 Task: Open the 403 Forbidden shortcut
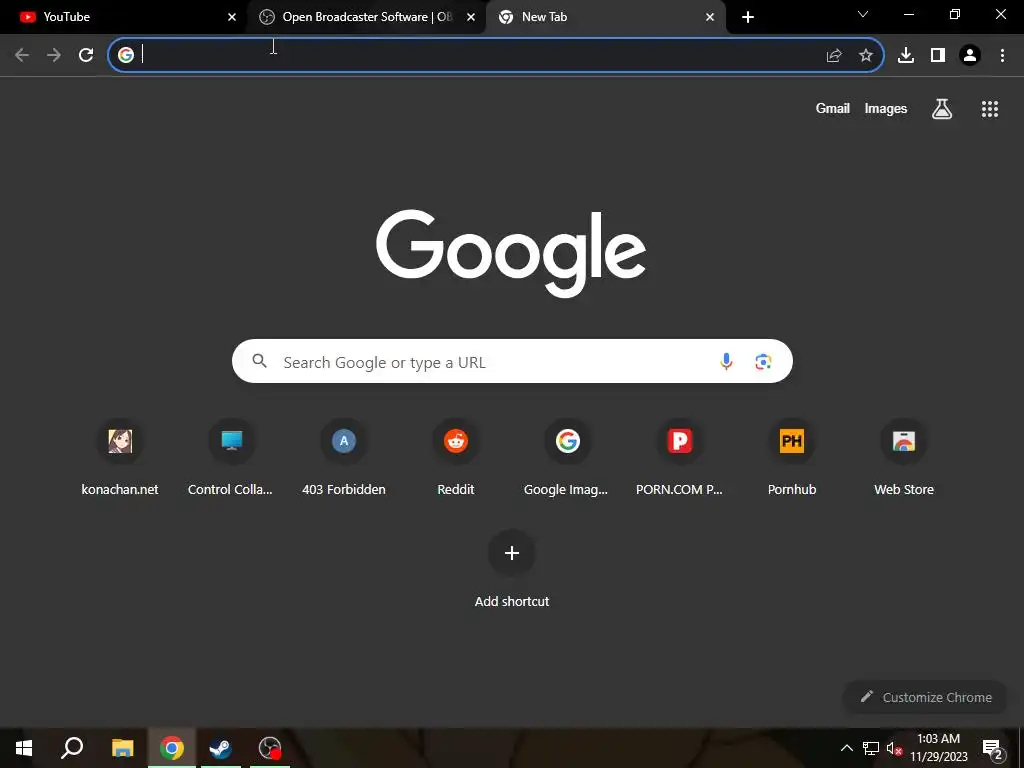point(344,458)
